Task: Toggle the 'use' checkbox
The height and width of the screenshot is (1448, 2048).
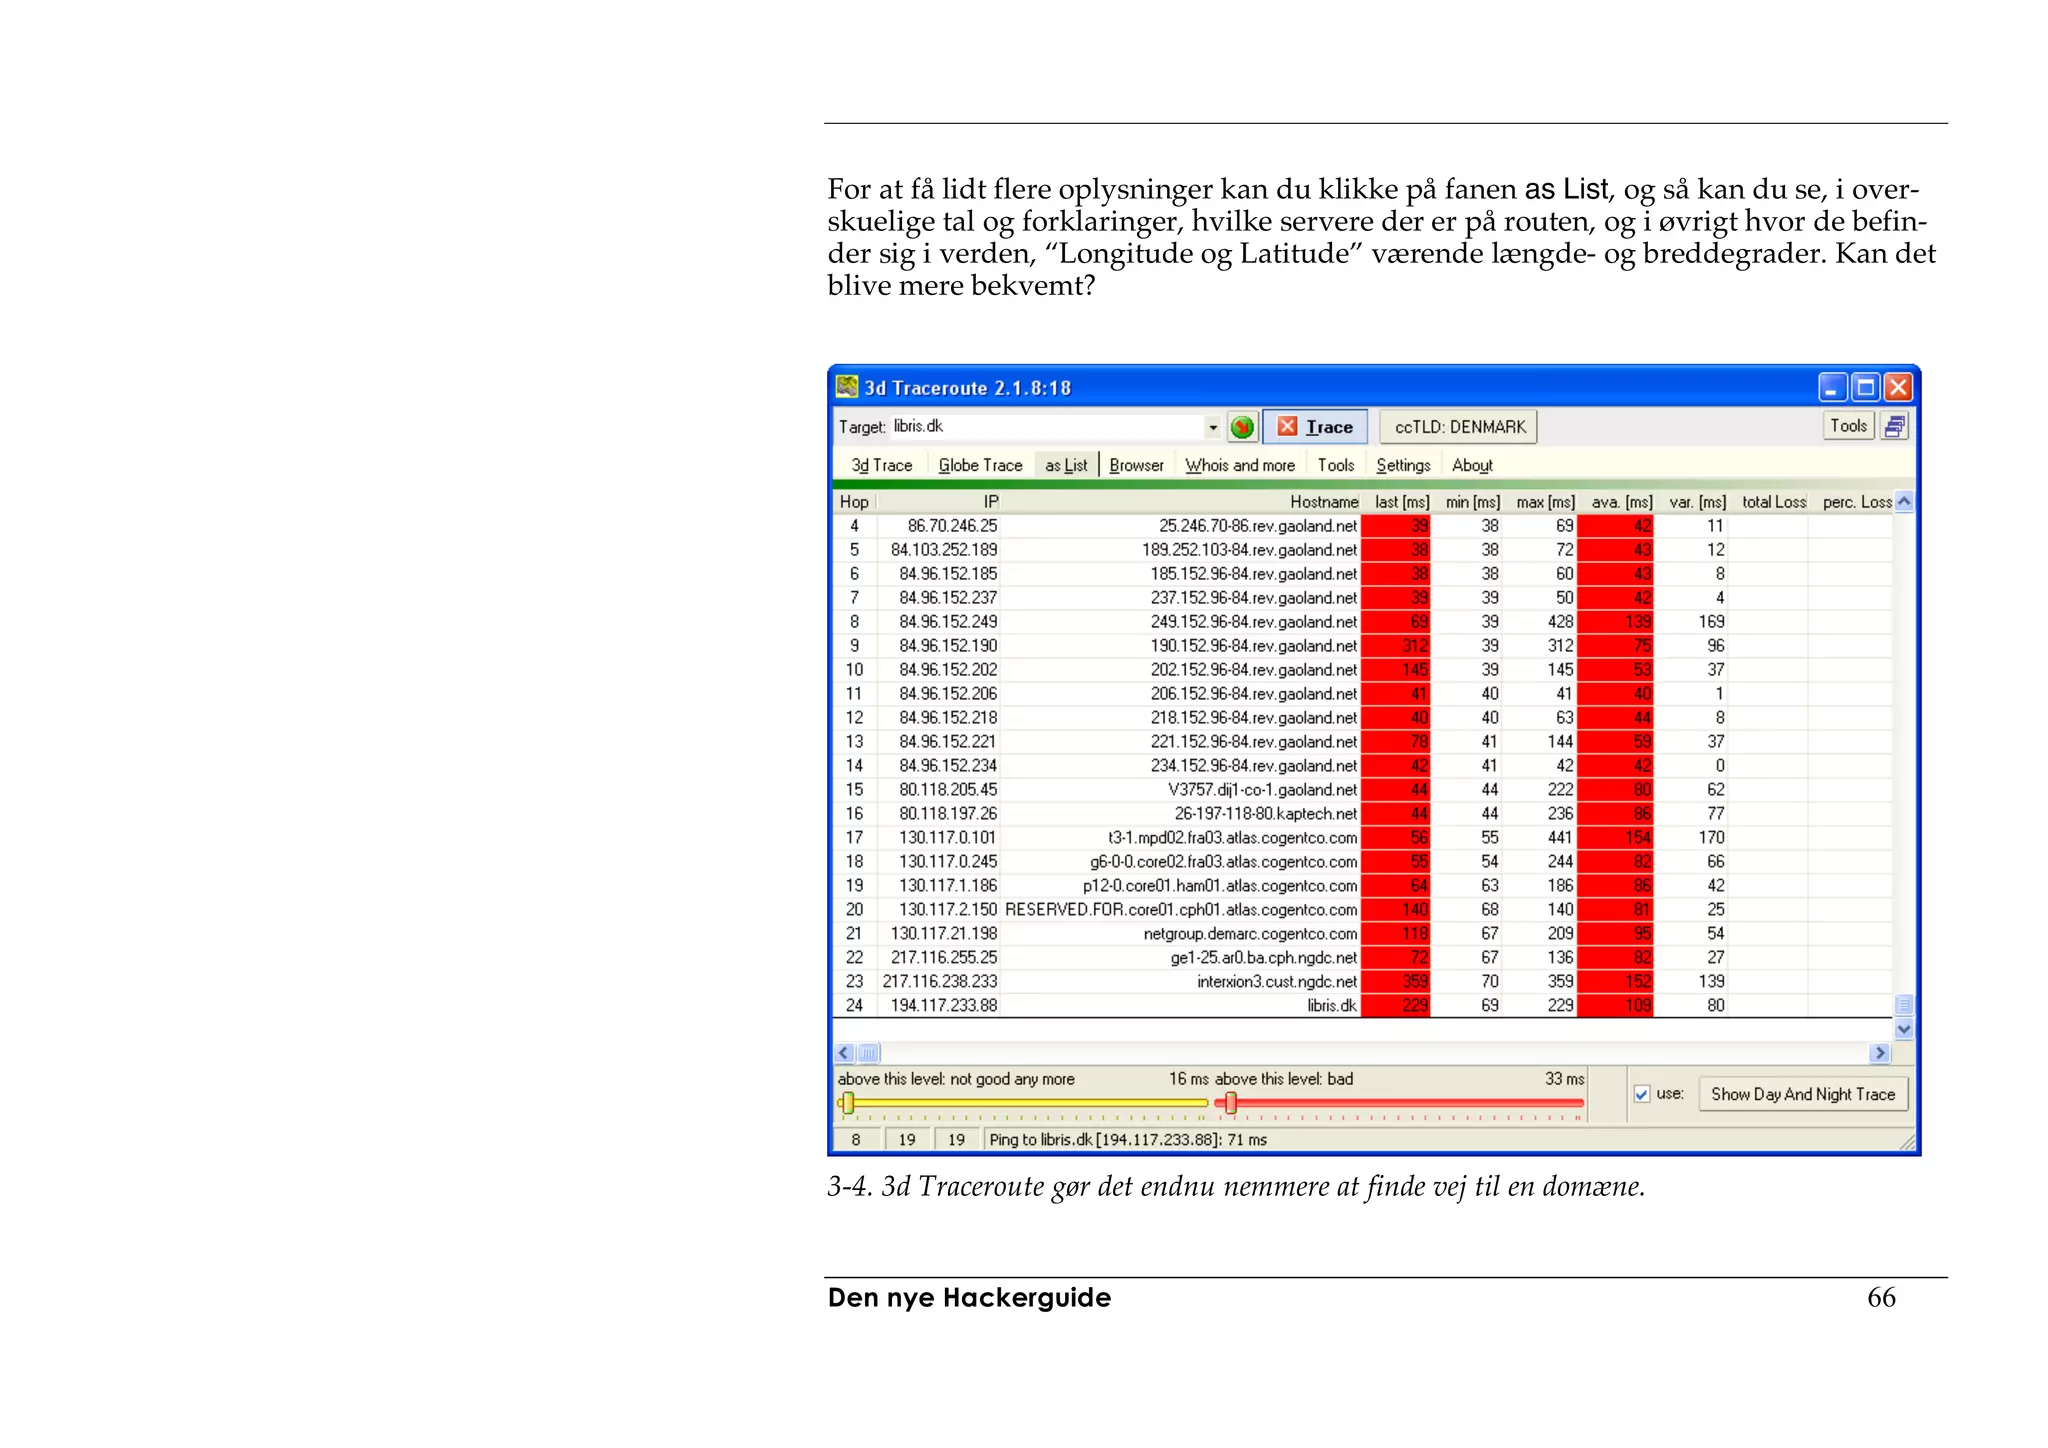Action: click(x=1641, y=1094)
